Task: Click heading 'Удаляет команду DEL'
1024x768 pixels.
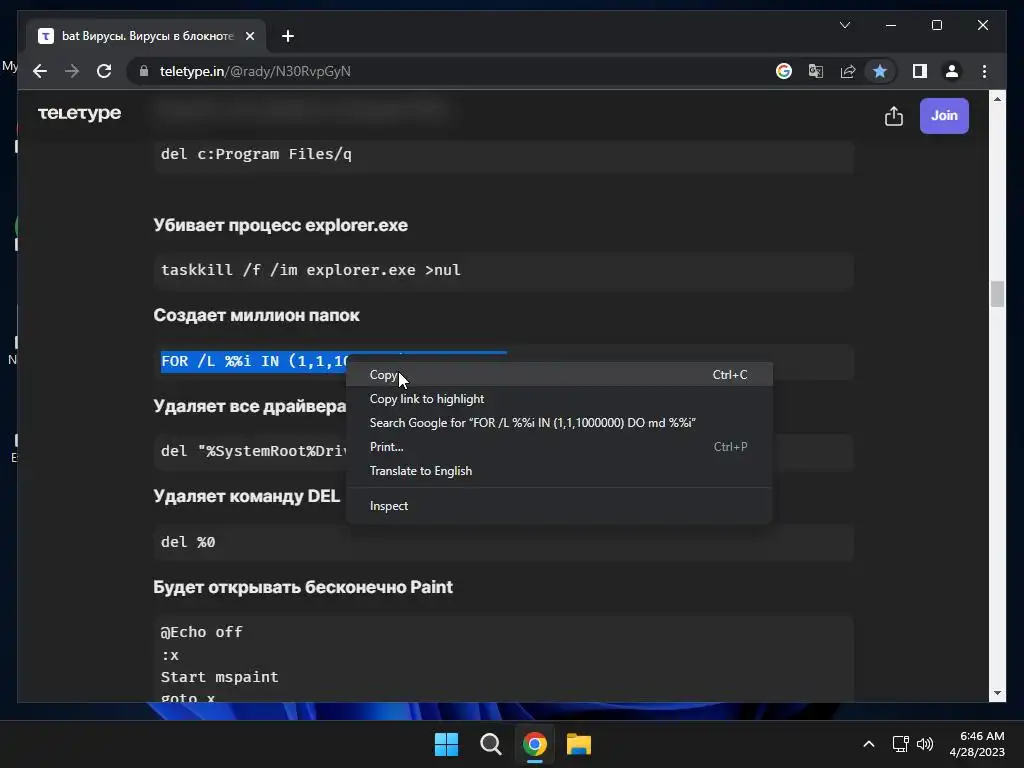Action: [x=247, y=496]
